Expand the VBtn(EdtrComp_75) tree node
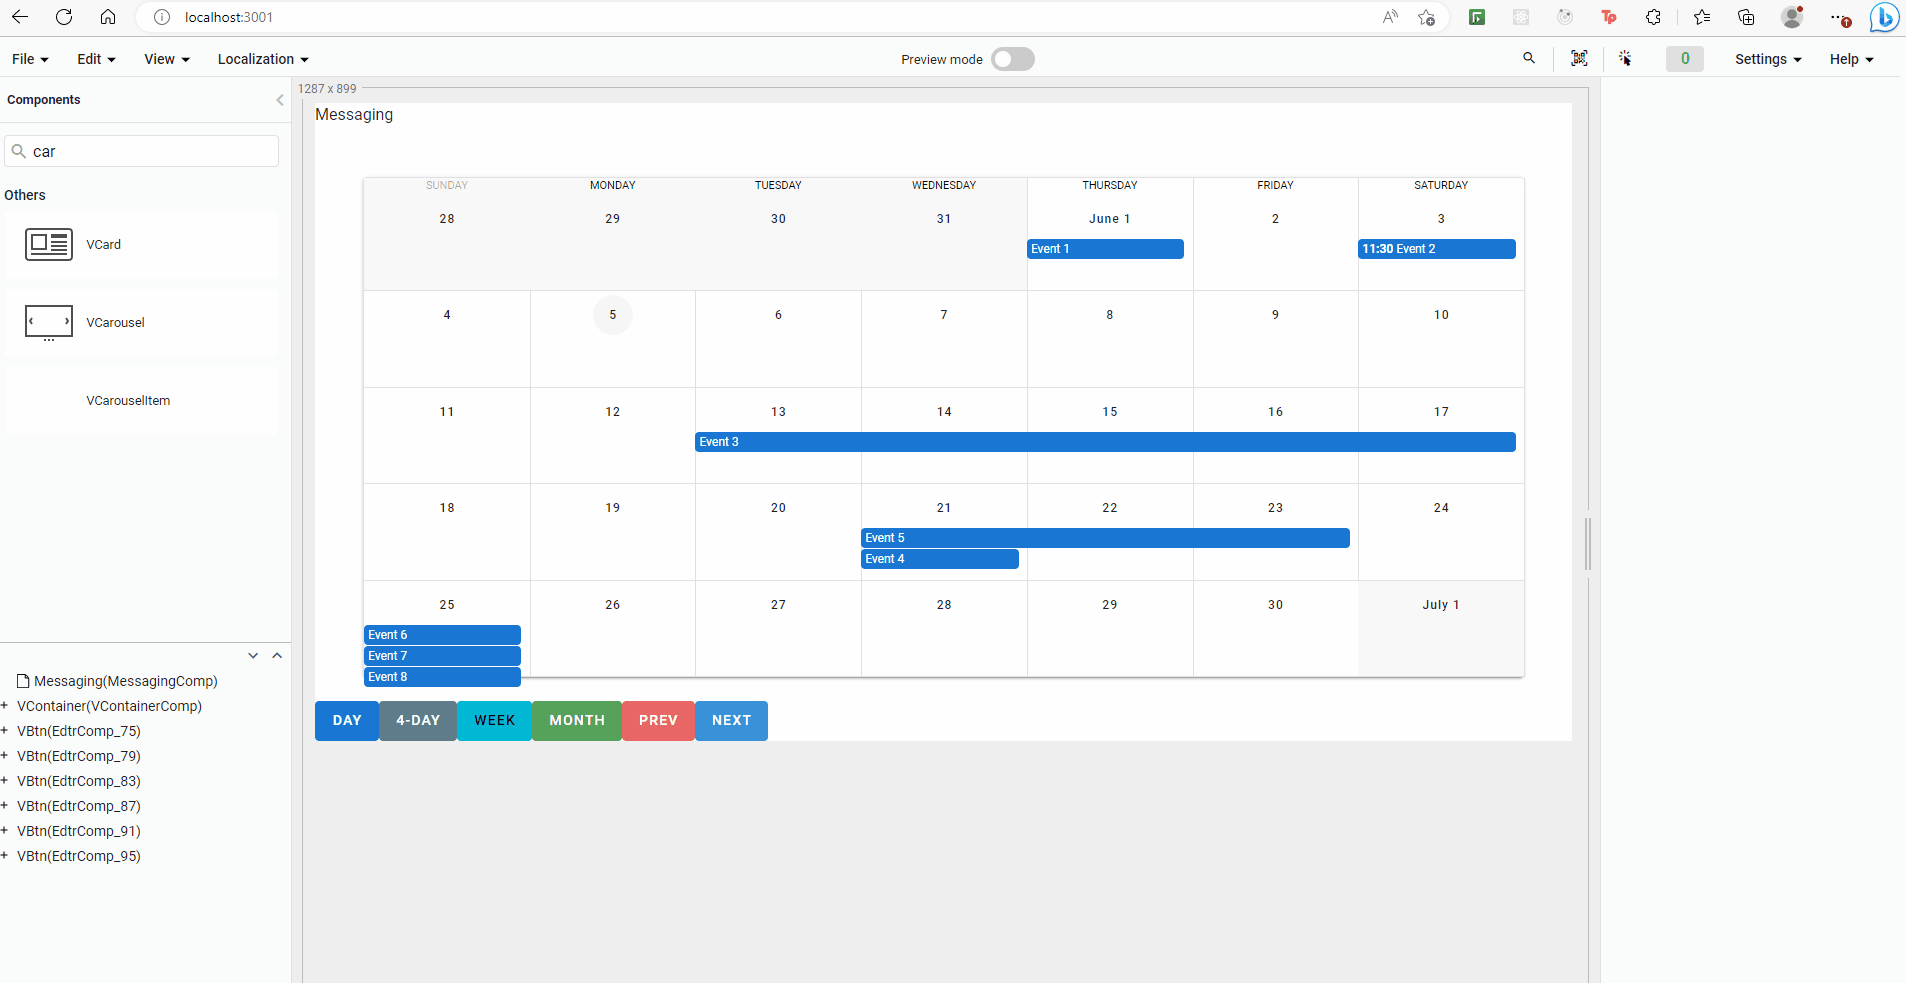 point(5,731)
